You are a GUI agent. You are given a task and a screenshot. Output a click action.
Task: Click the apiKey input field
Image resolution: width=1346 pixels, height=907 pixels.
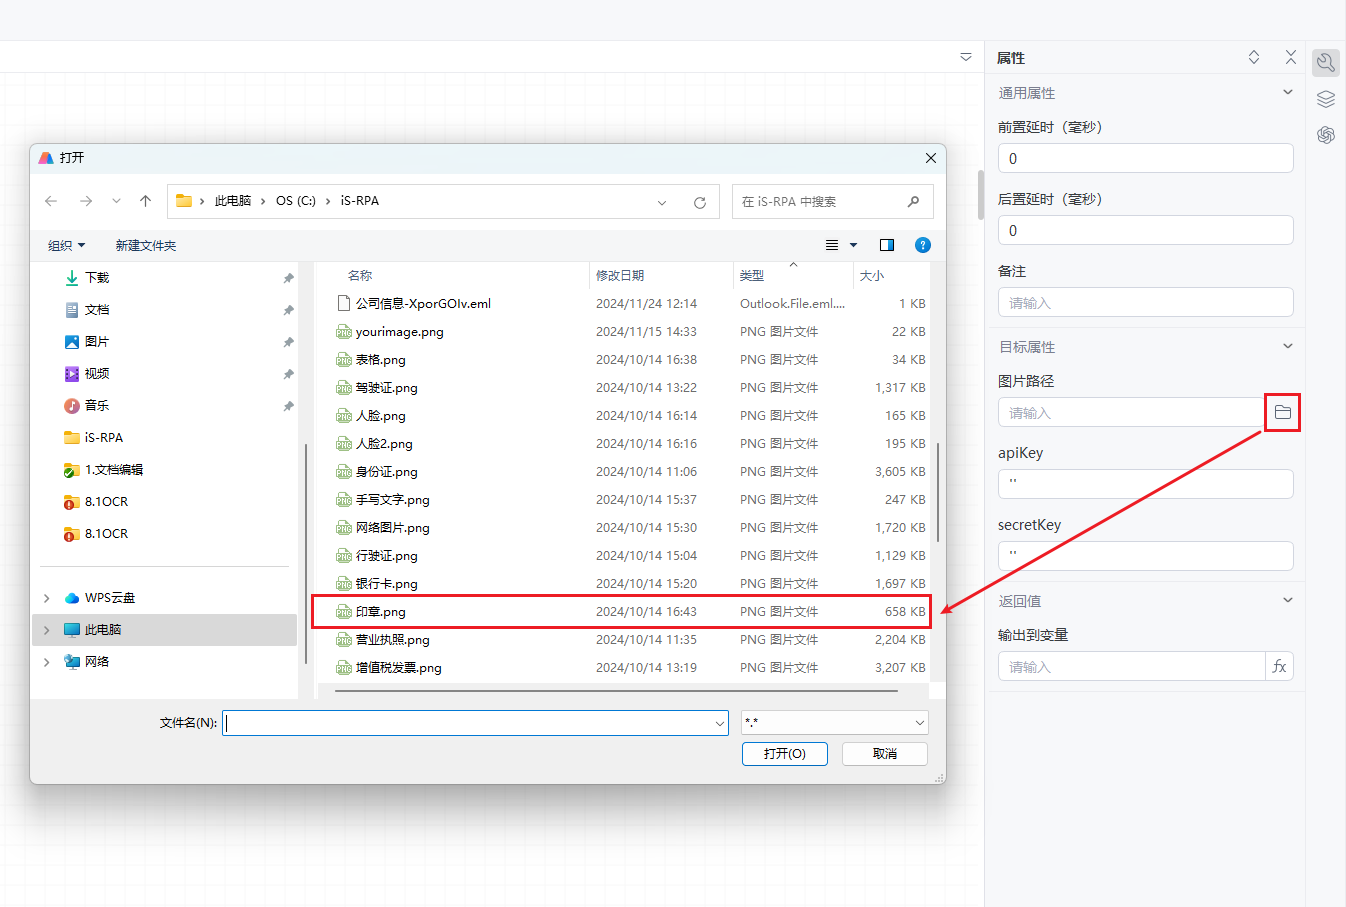pos(1145,484)
